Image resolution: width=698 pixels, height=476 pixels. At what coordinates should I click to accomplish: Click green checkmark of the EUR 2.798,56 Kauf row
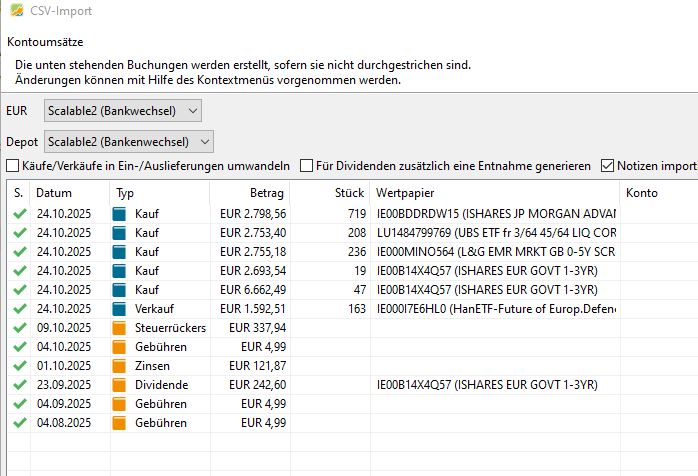pyautogui.click(x=18, y=214)
